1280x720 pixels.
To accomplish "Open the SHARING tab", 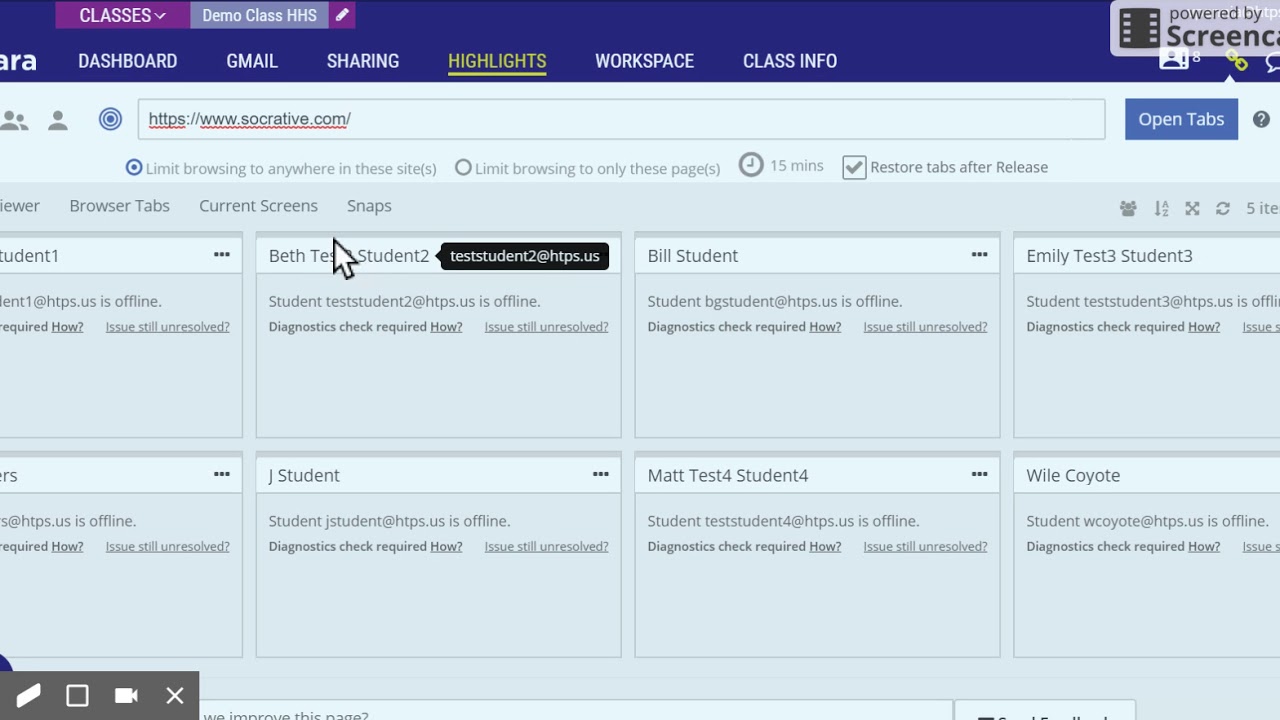I will (363, 61).
